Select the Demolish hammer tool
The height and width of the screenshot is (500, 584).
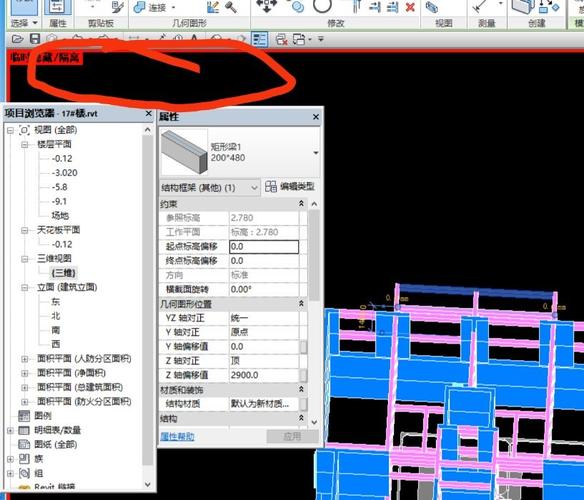tap(231, 7)
